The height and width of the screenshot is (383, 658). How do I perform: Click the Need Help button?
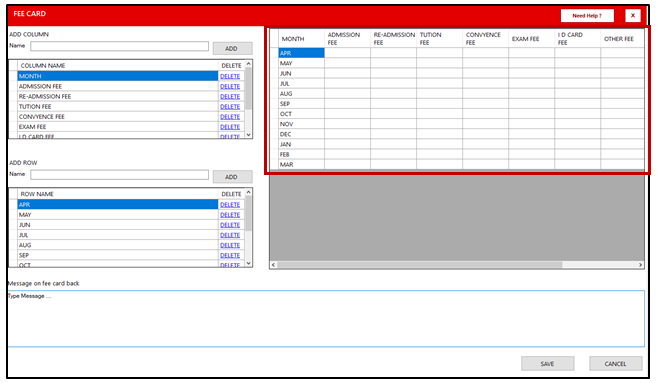coord(587,16)
